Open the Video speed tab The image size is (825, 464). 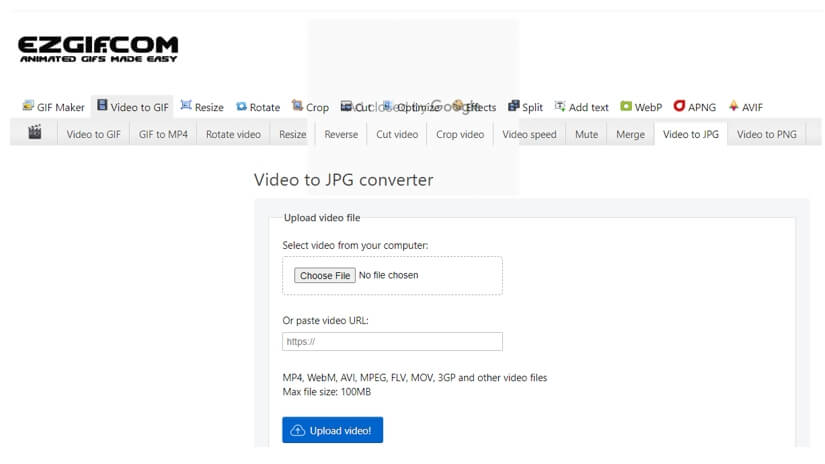point(529,134)
